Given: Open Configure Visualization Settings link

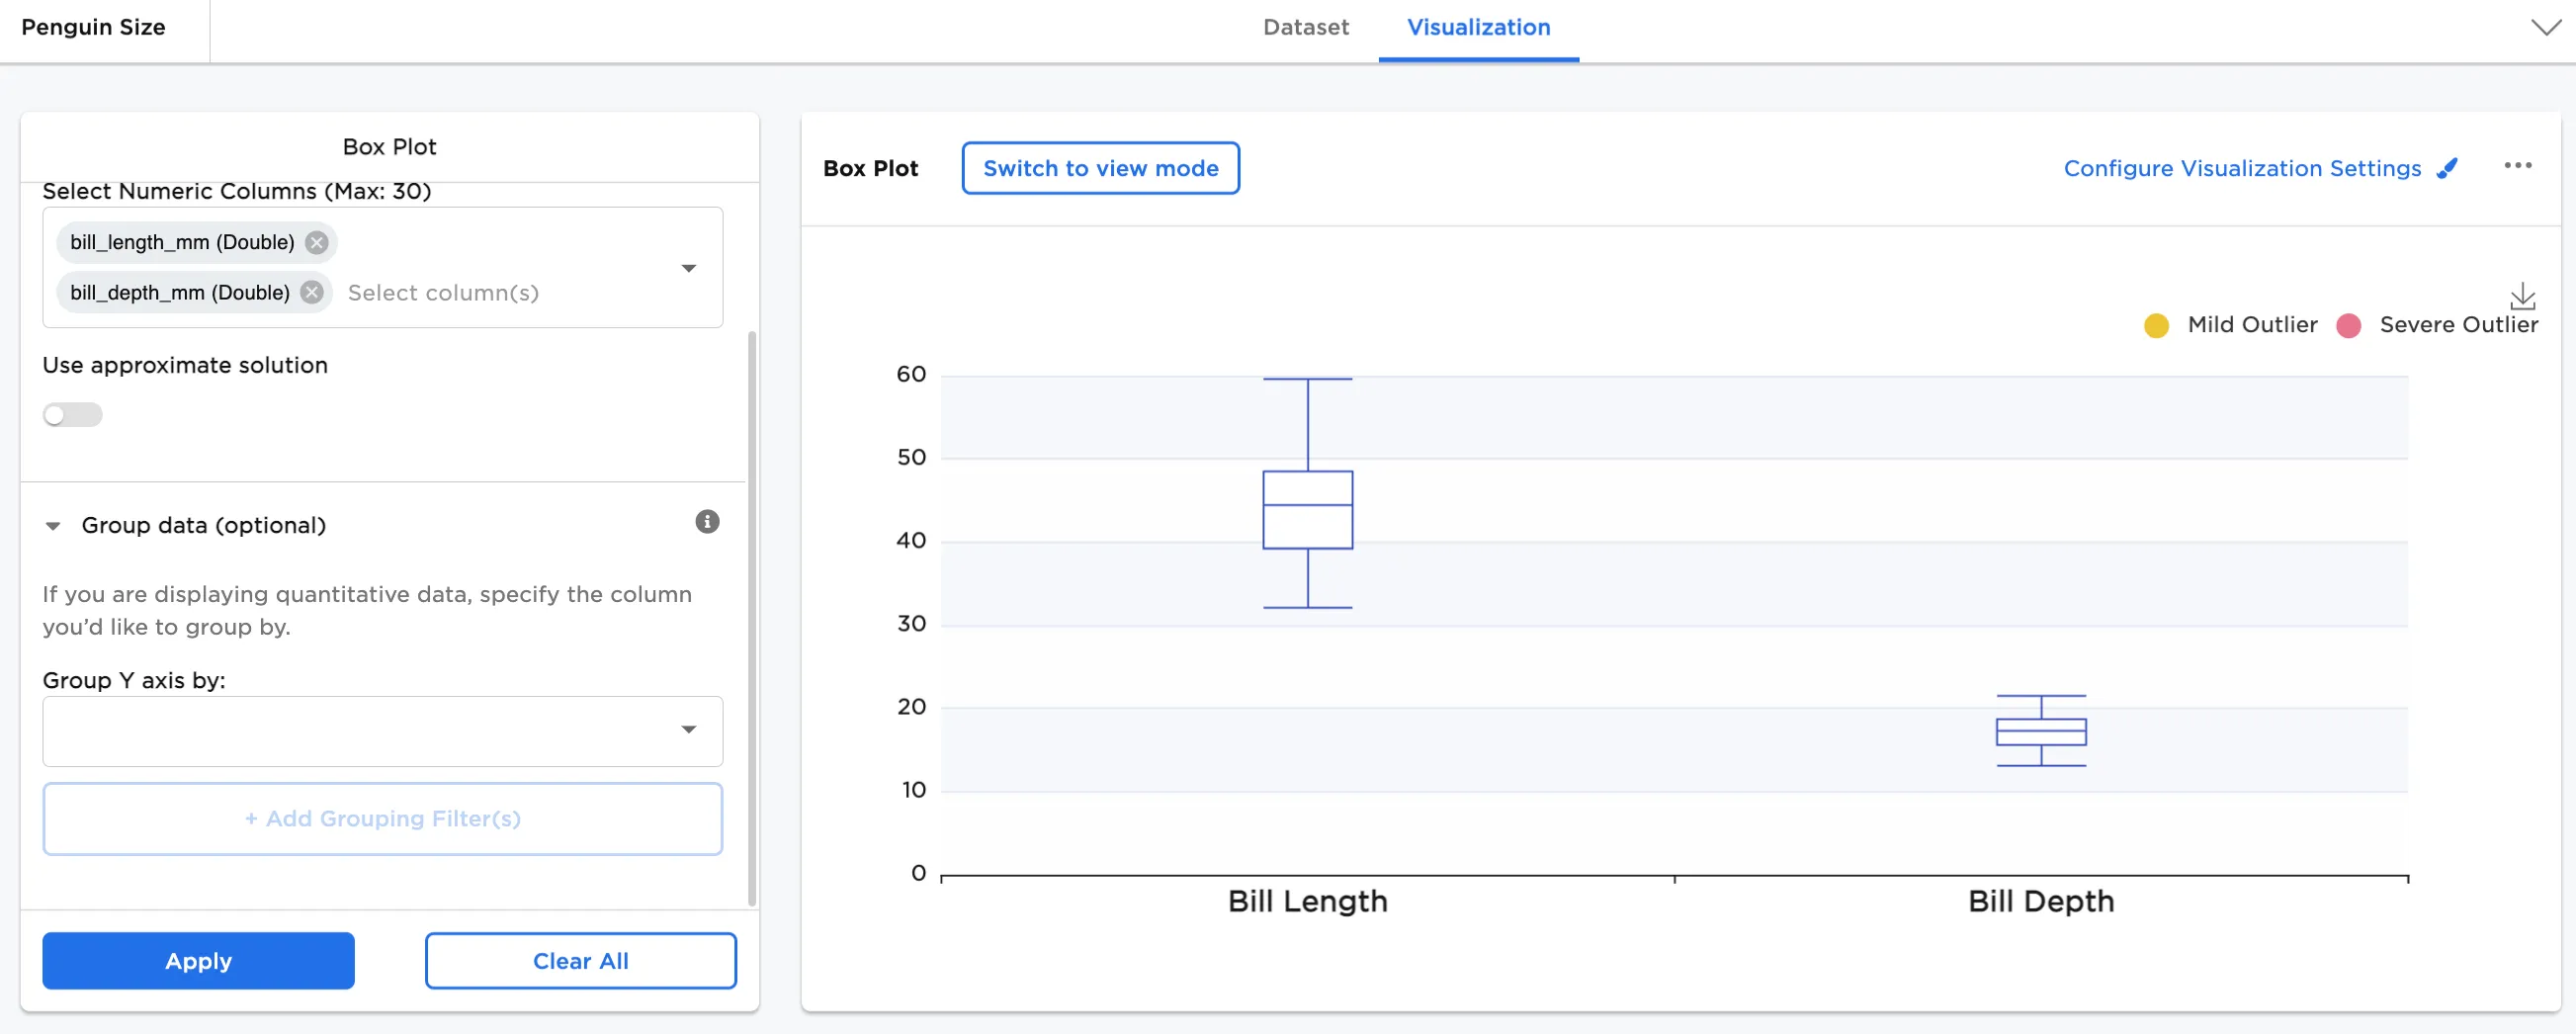Looking at the screenshot, I should point(2241,168).
